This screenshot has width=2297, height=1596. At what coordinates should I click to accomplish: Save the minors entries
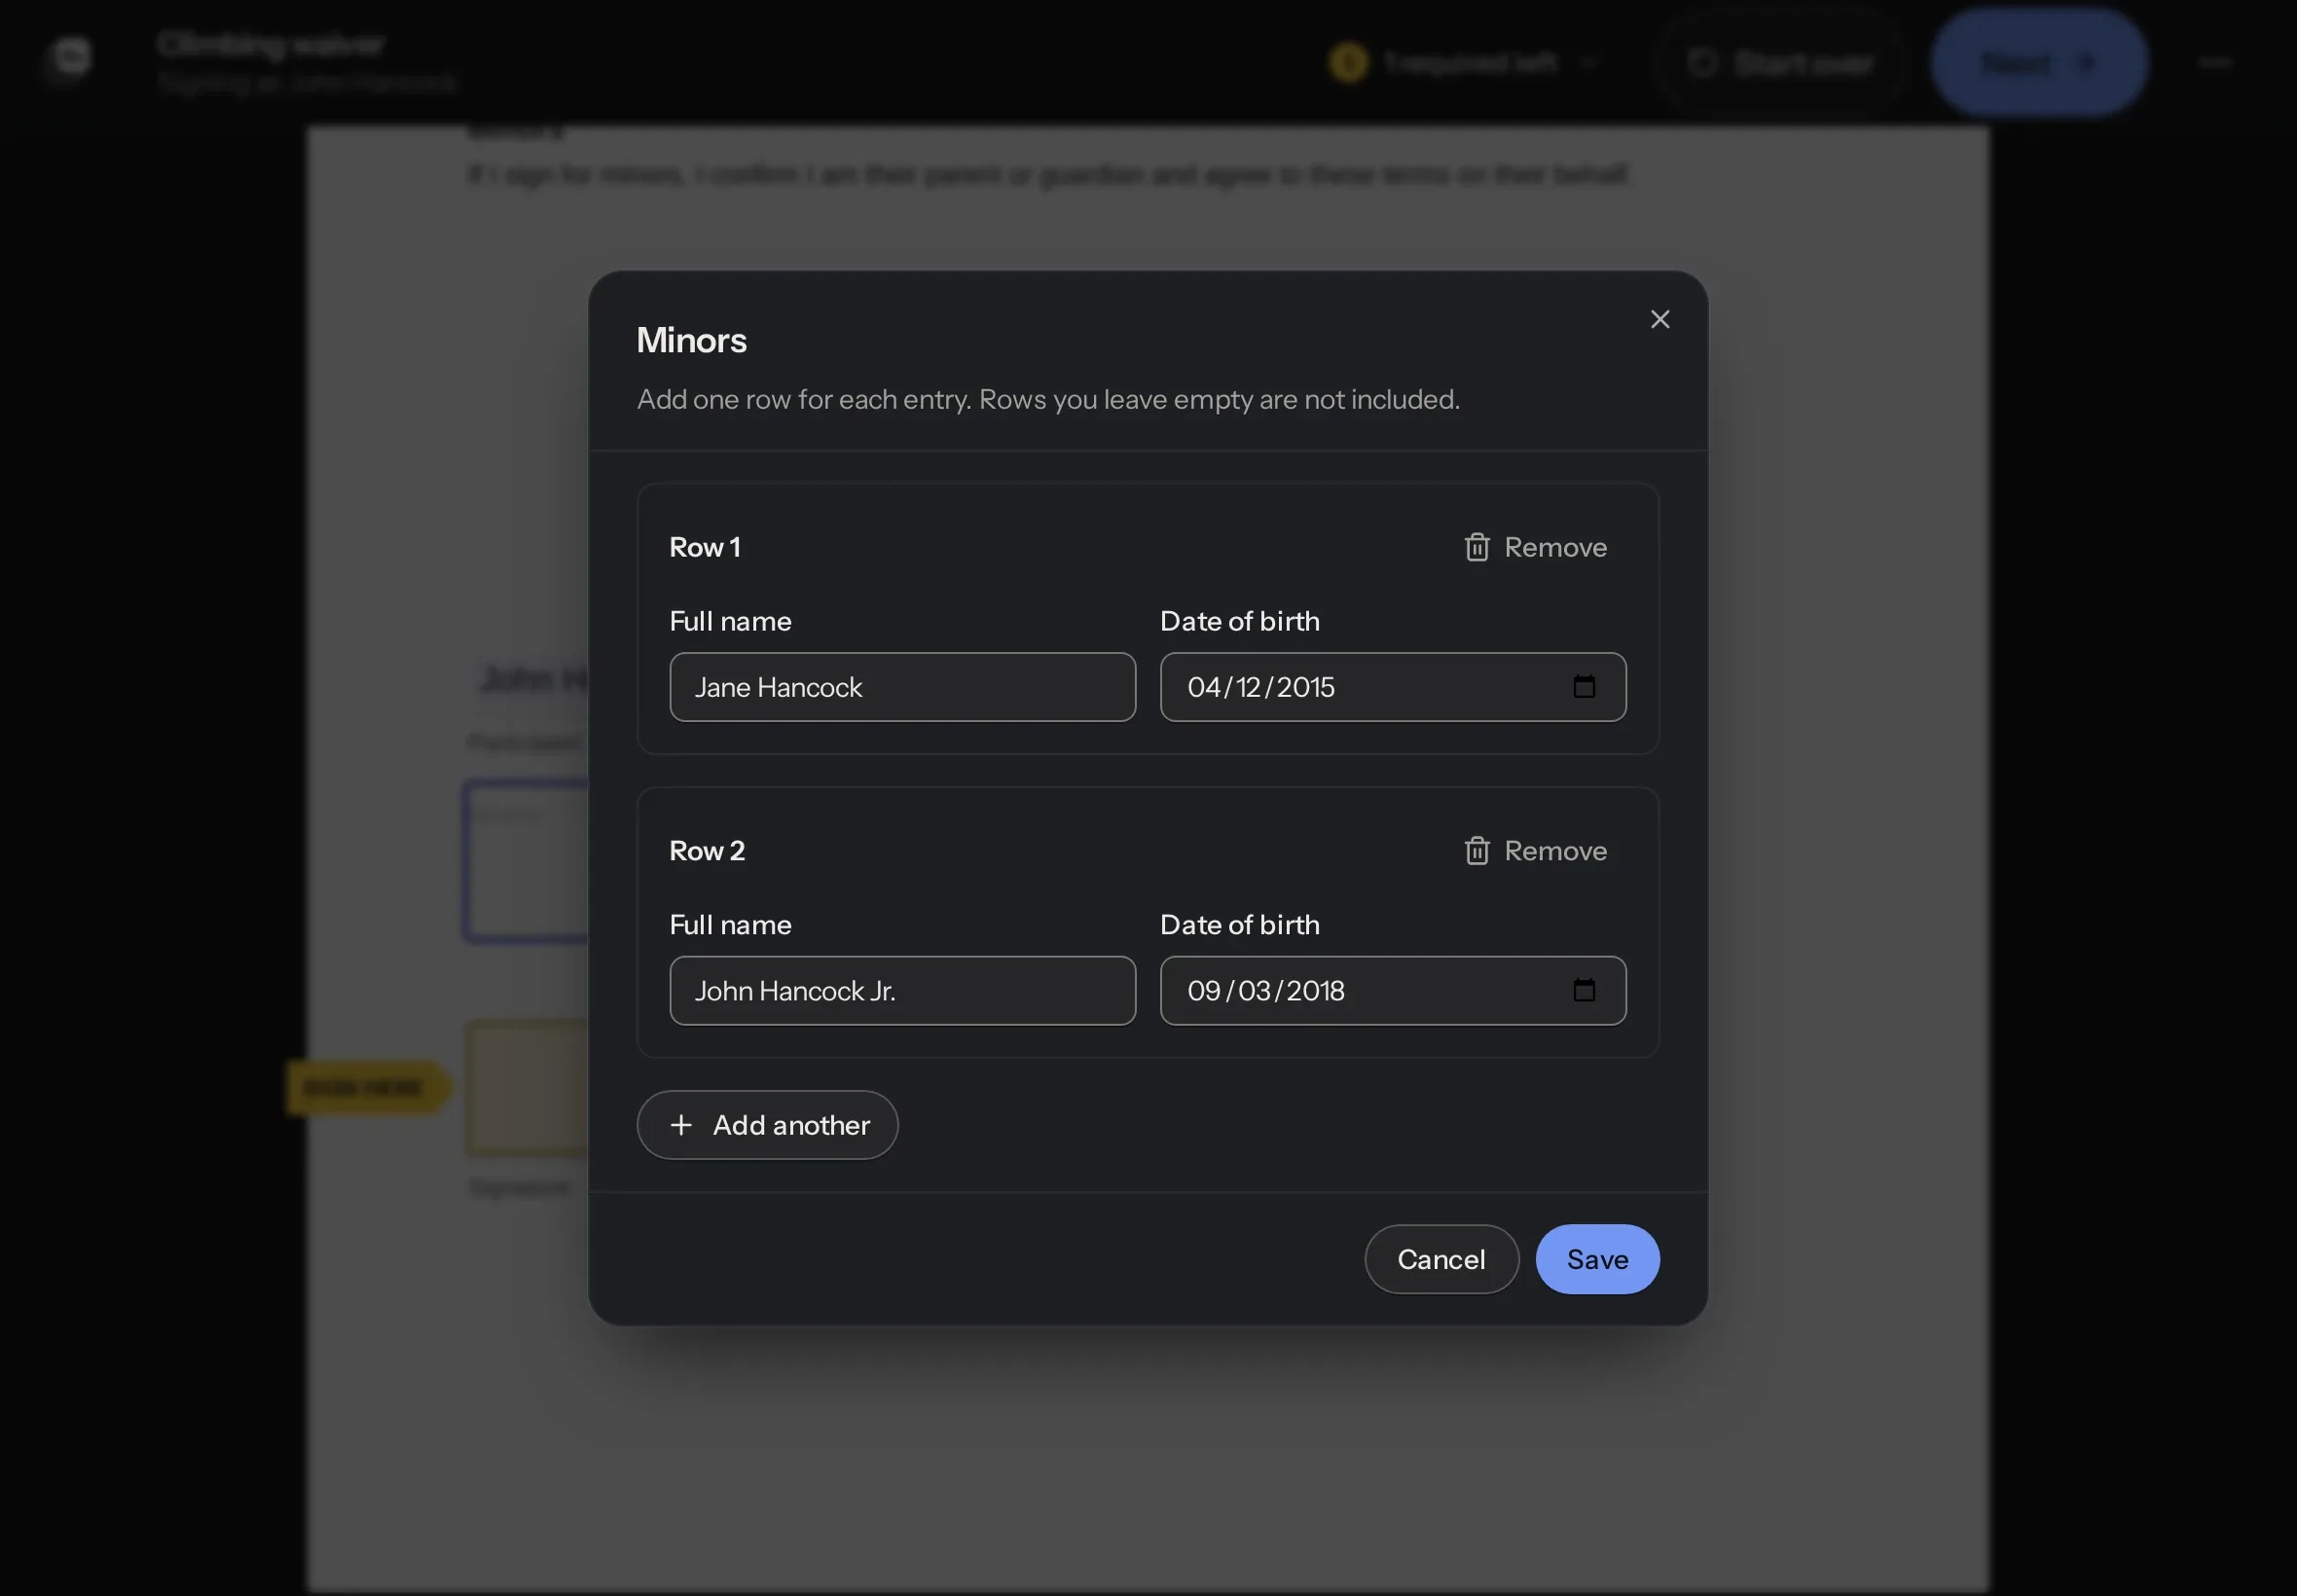(x=1597, y=1259)
